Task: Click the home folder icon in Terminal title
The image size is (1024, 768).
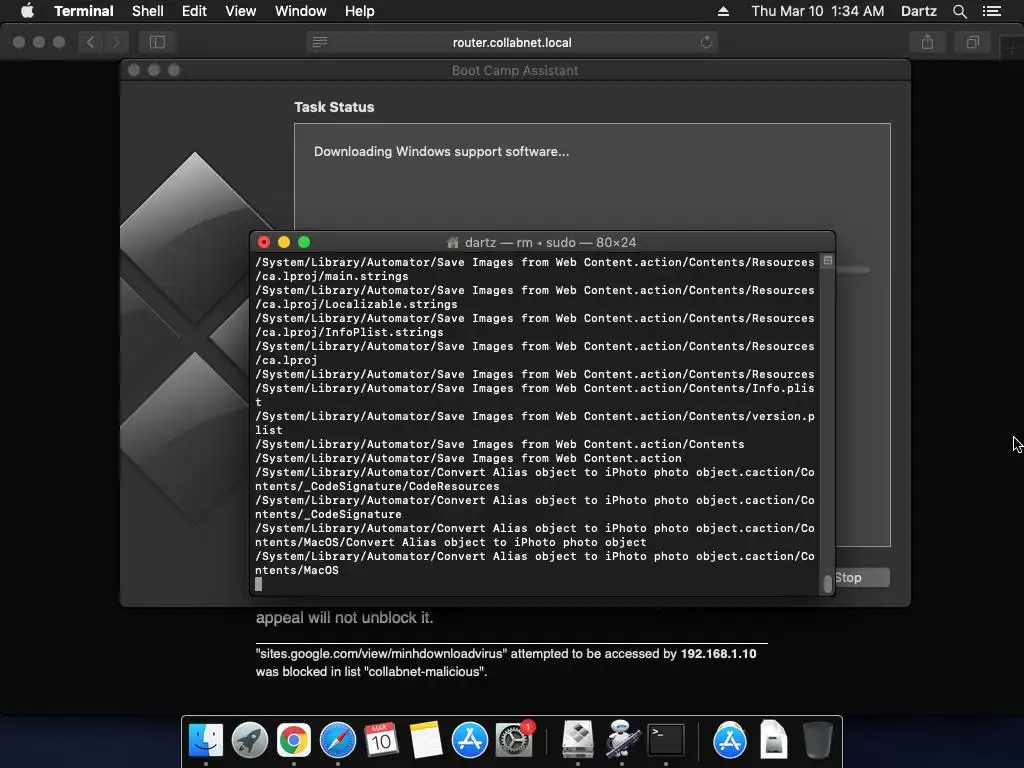Action: pos(453,242)
